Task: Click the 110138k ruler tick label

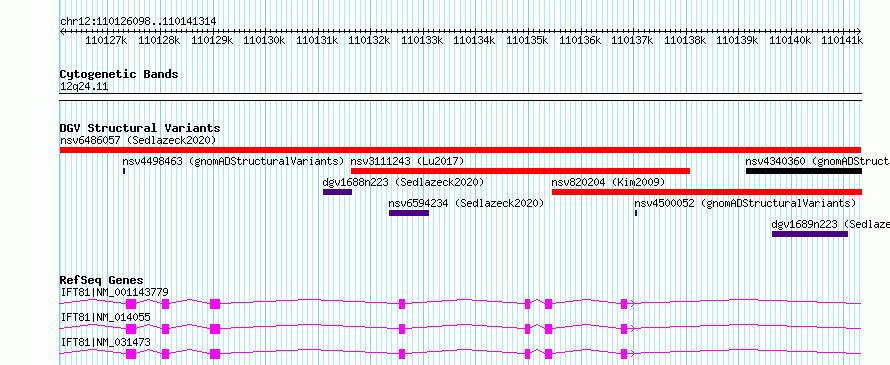Action: (x=686, y=41)
